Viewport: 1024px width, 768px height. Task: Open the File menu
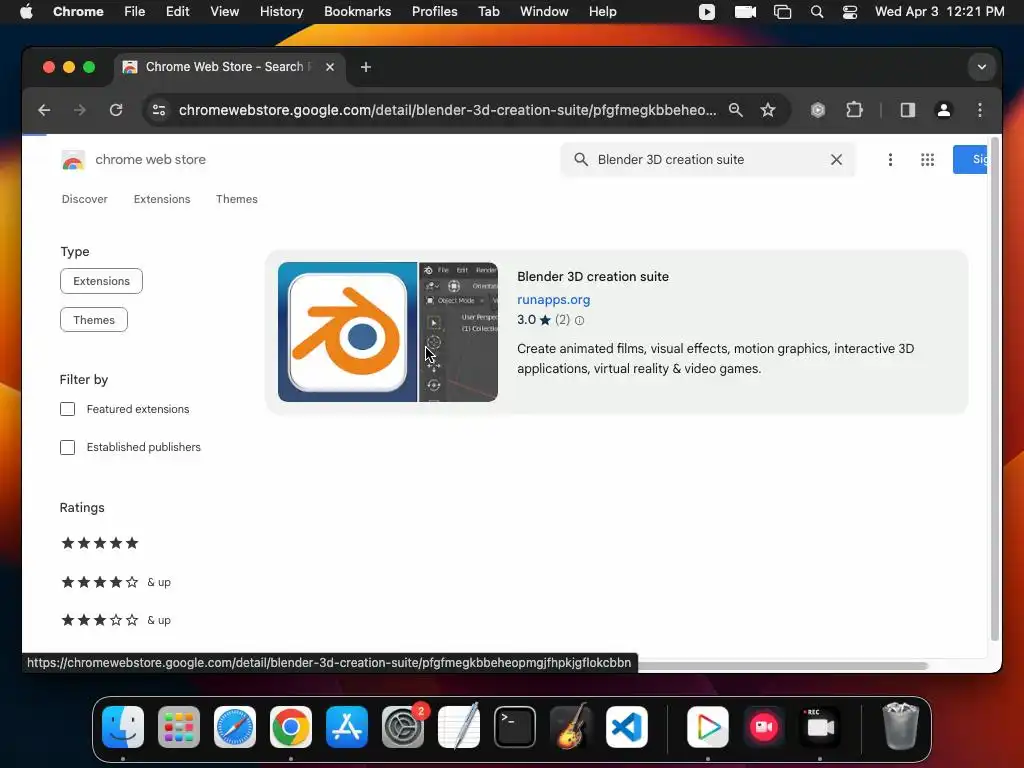135,12
